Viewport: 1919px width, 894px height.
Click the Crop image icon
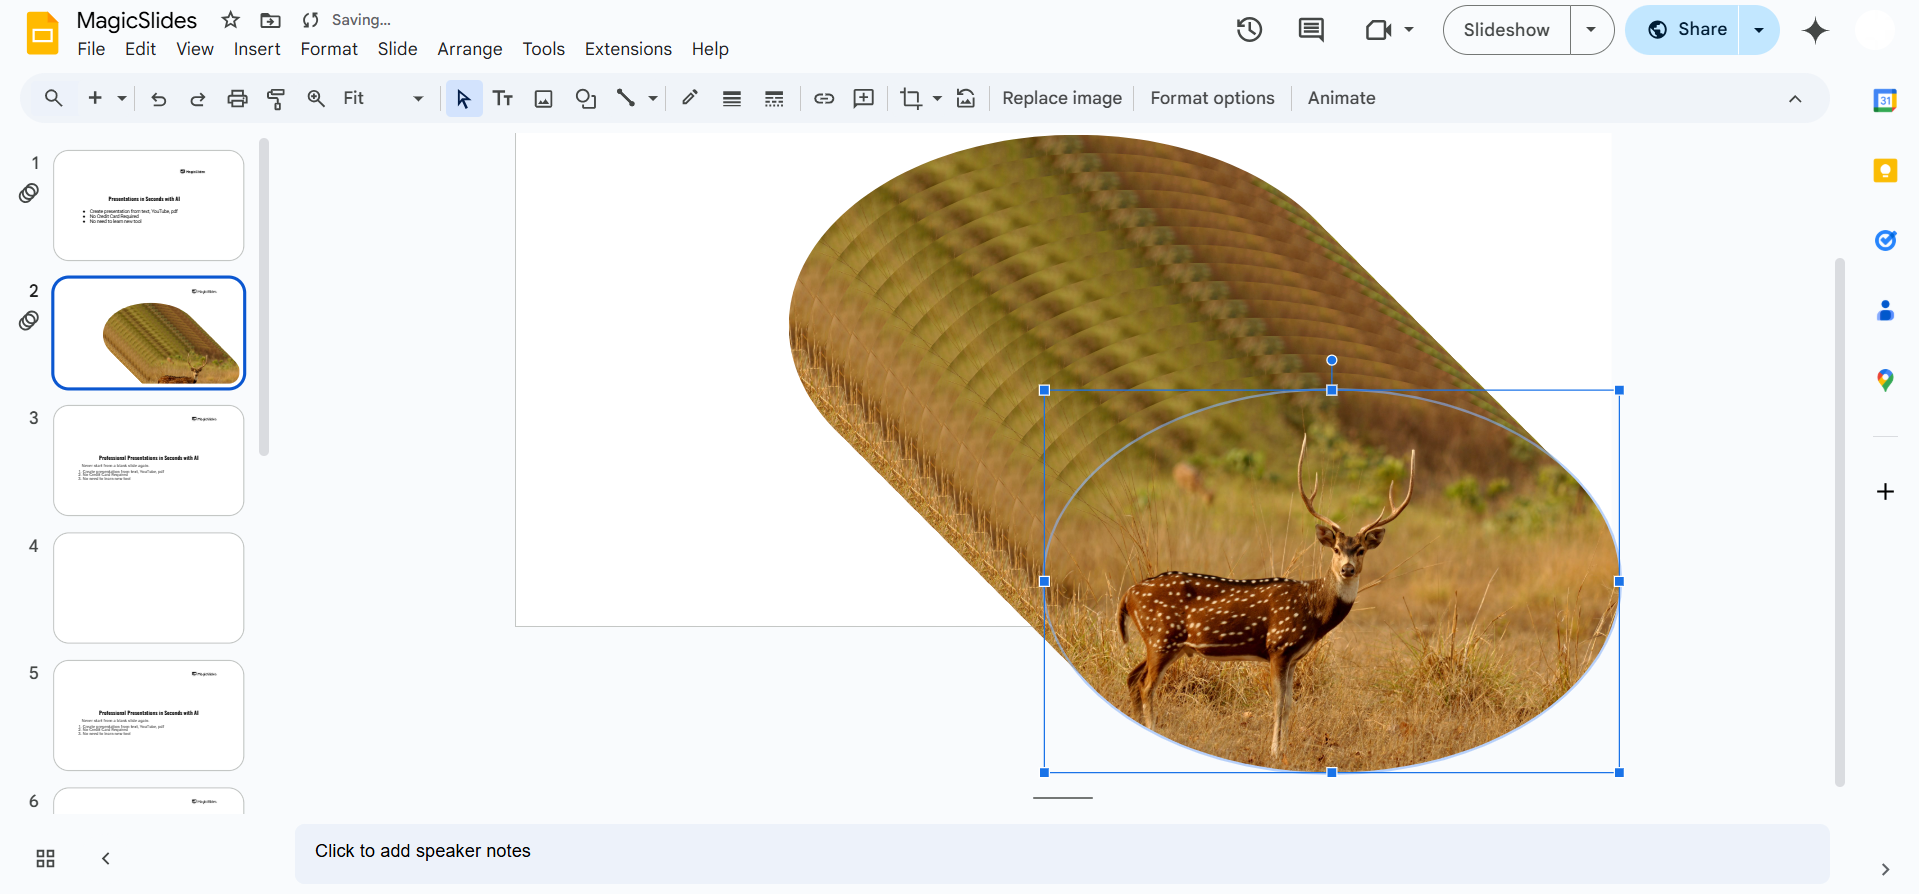click(x=910, y=98)
